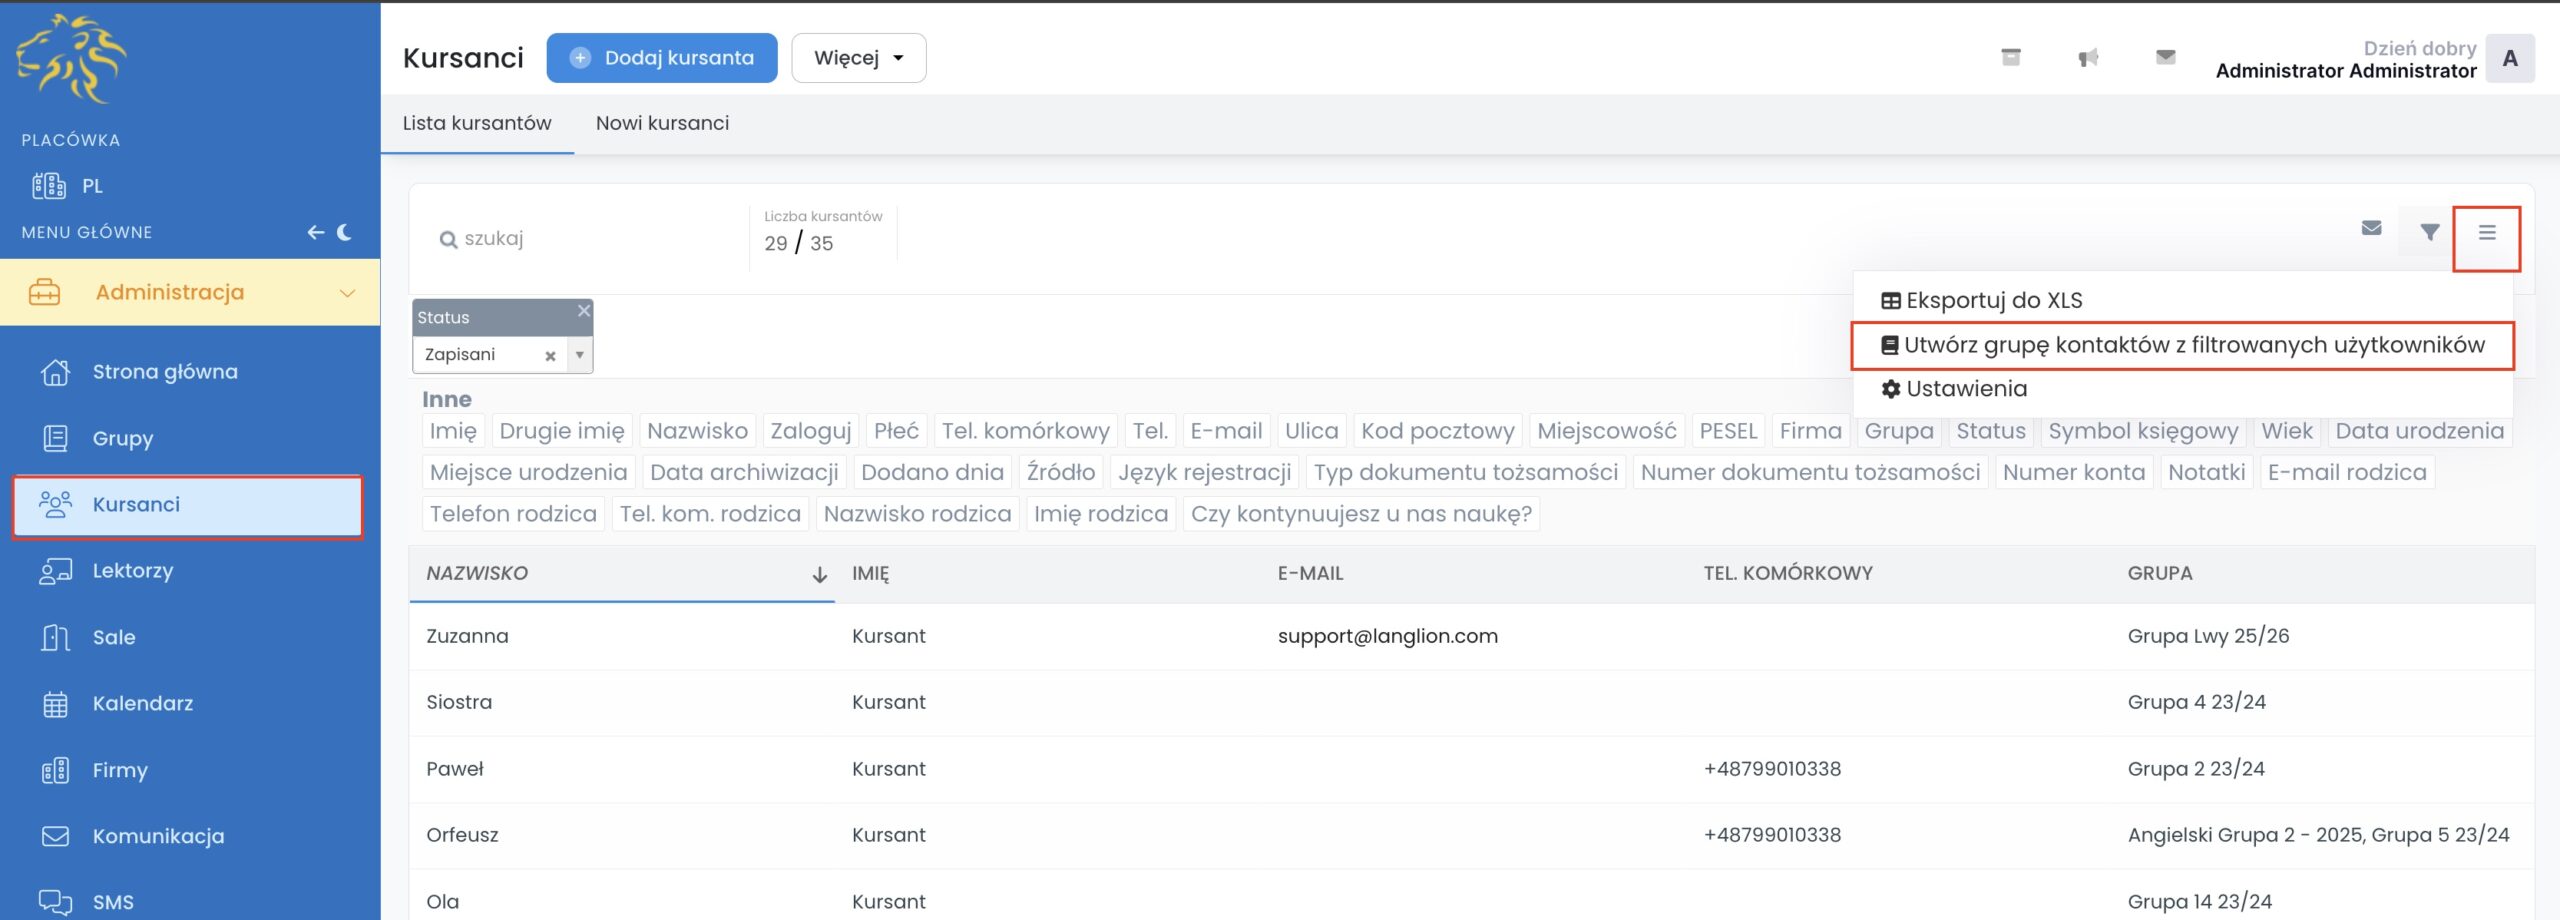The height and width of the screenshot is (920, 2560).
Task: Select Eksportuj do XLS menu item
Action: tap(1993, 300)
